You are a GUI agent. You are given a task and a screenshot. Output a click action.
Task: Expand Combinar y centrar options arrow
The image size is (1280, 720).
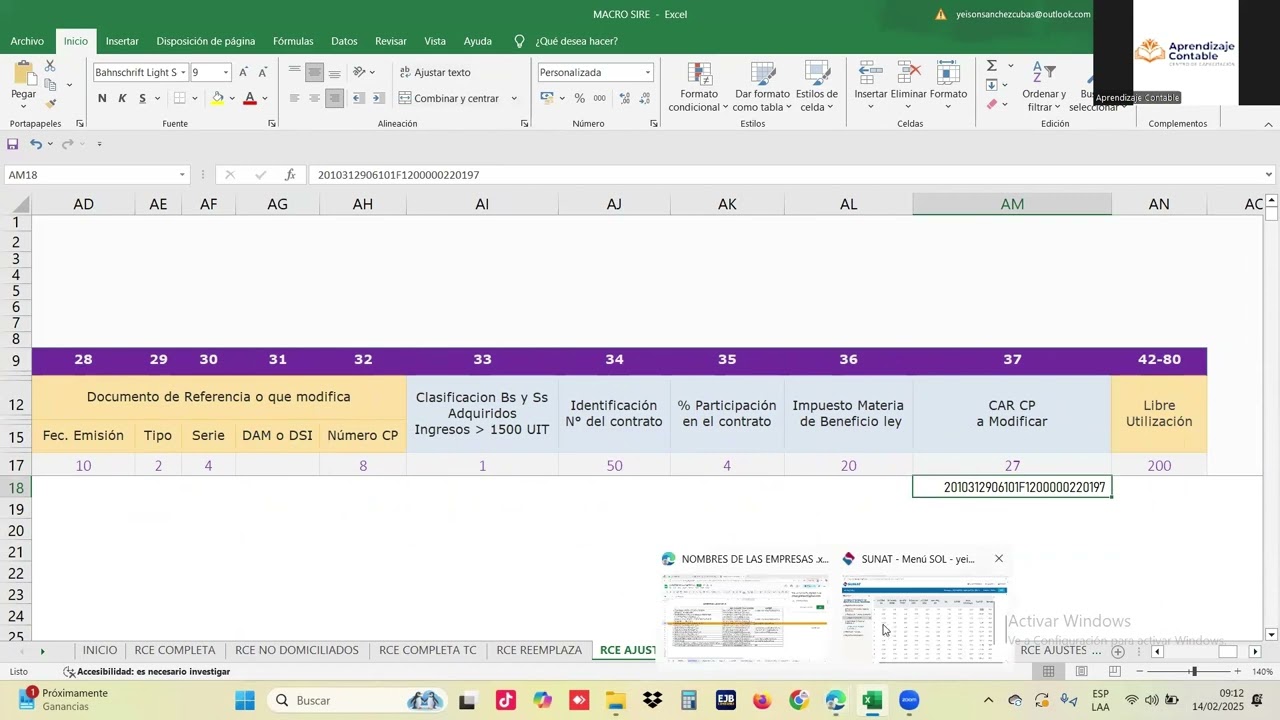(514, 98)
